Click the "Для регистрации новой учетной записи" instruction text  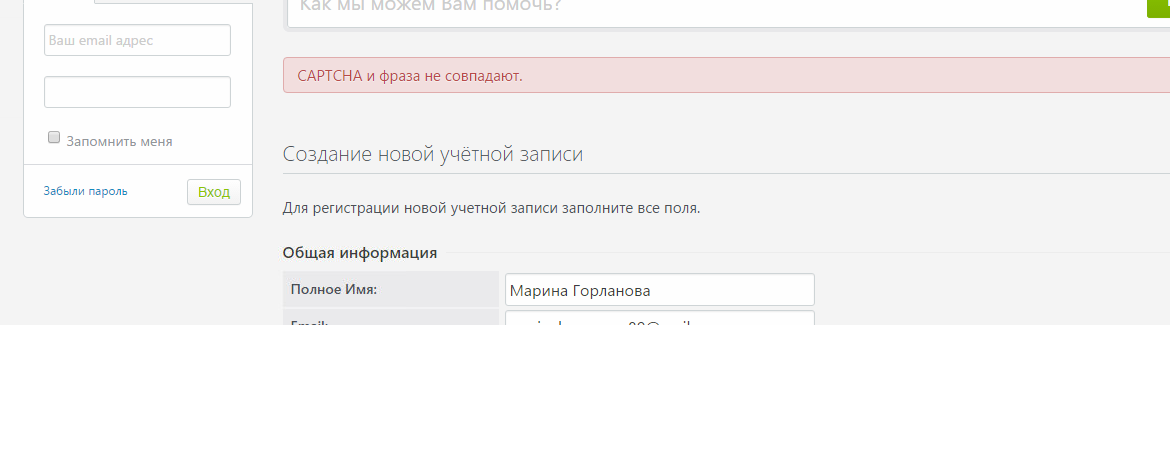coord(491,208)
